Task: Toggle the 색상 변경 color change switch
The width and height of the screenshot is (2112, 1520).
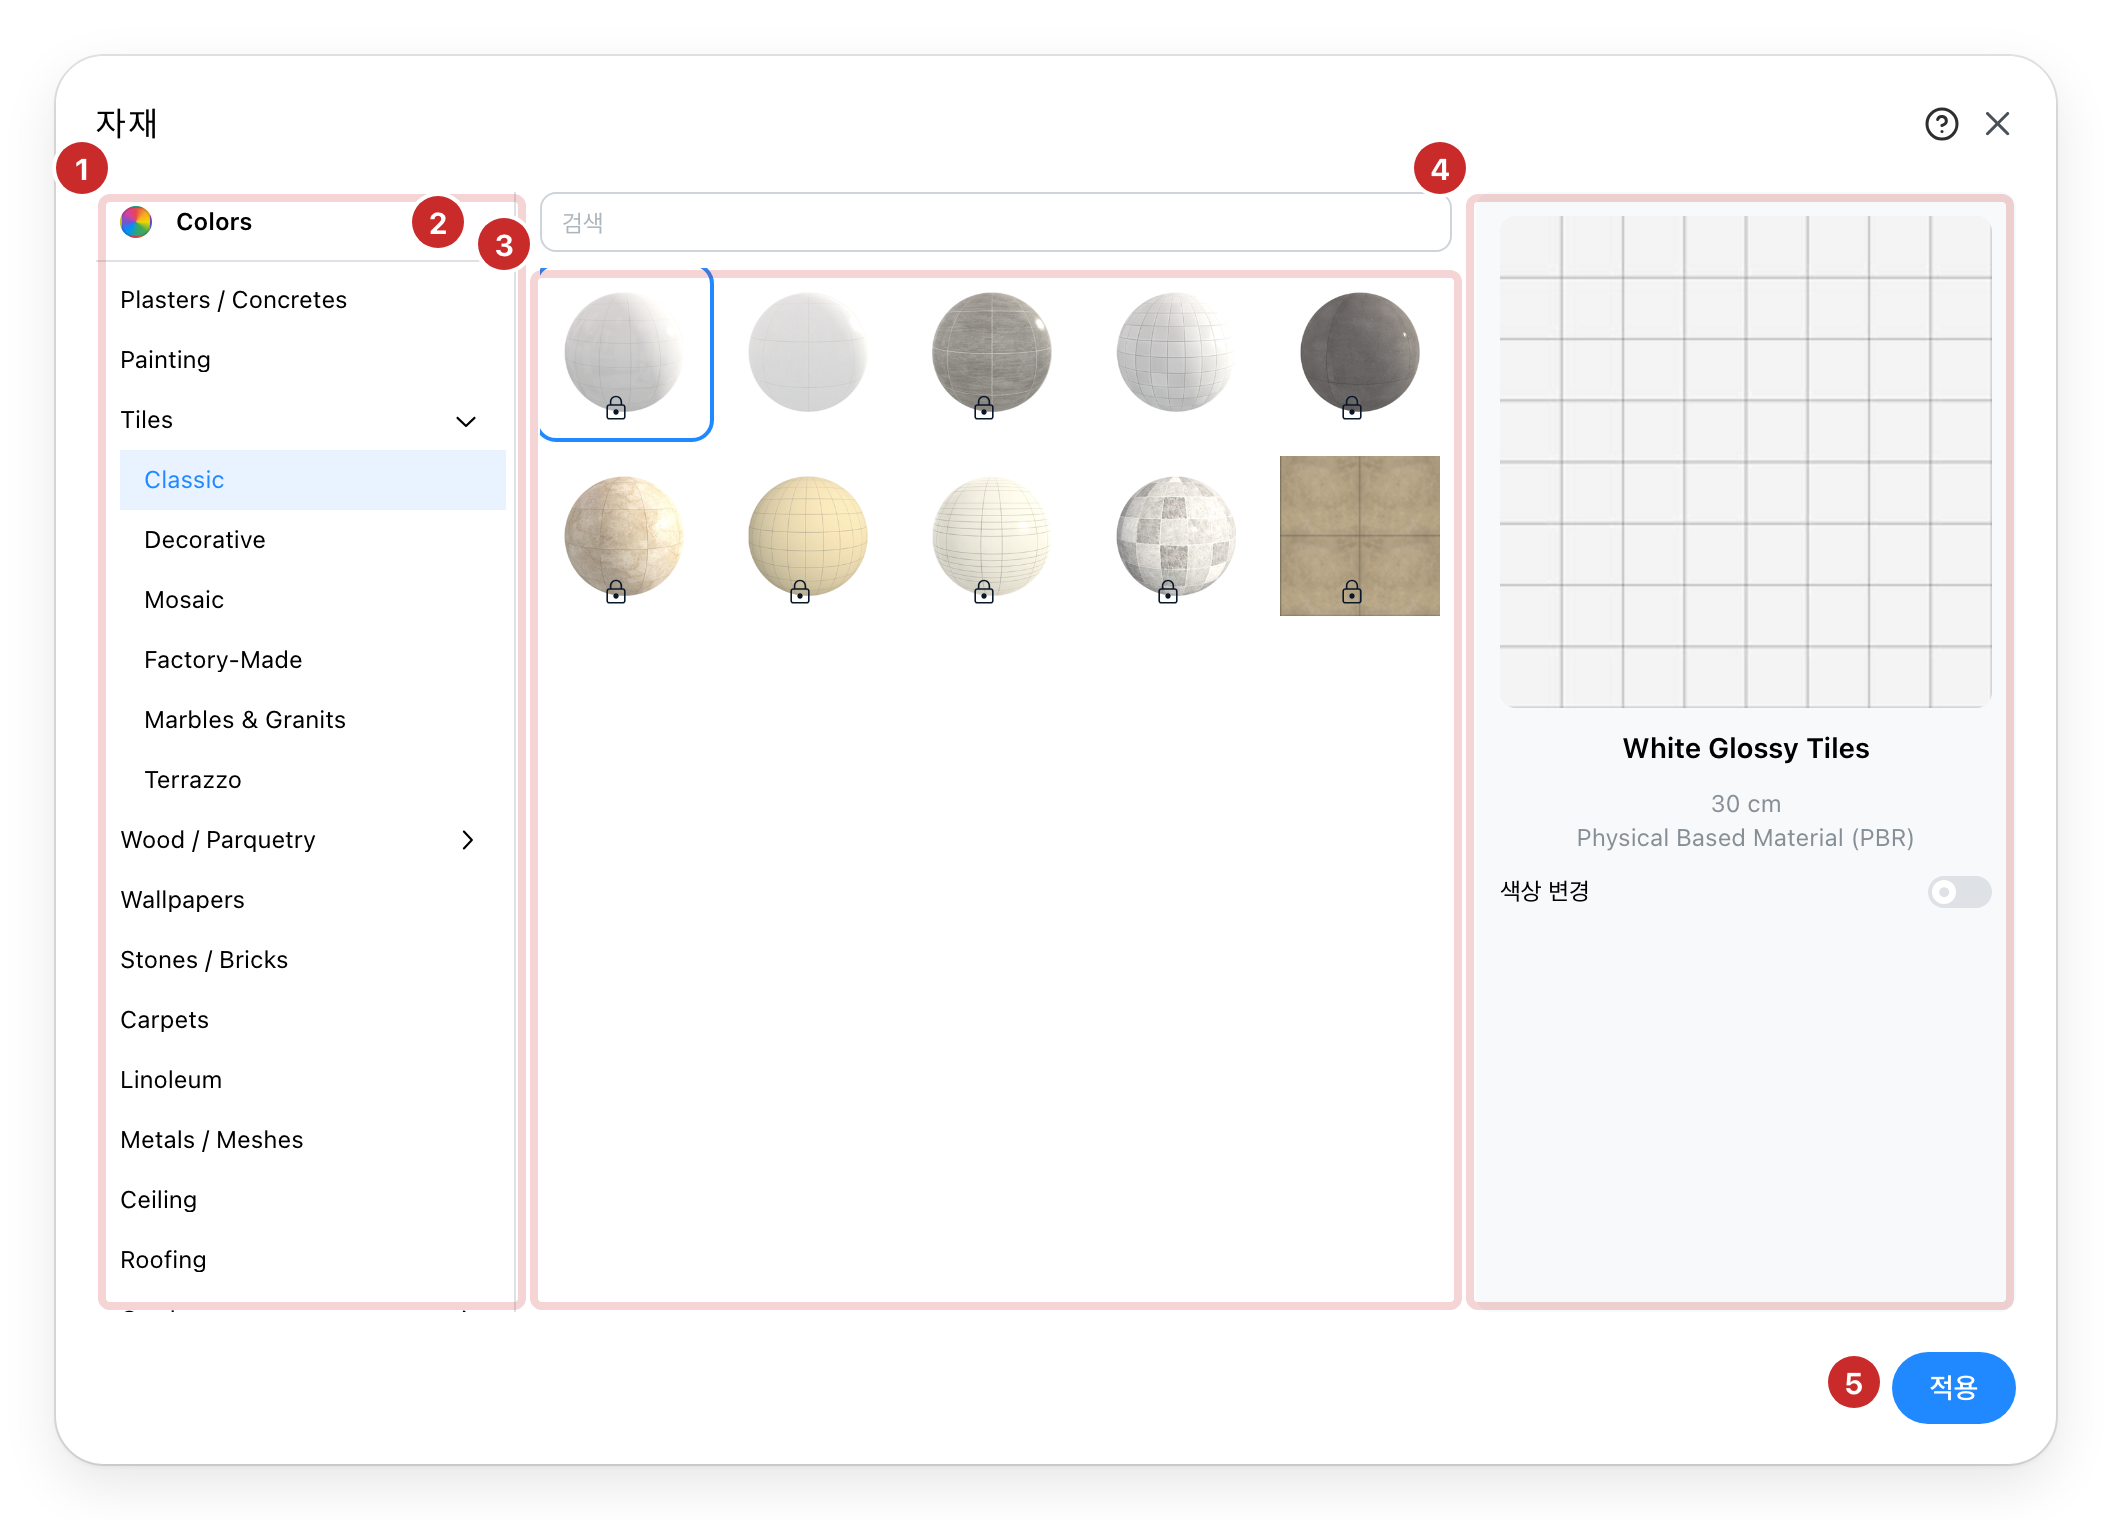Action: 1959,891
